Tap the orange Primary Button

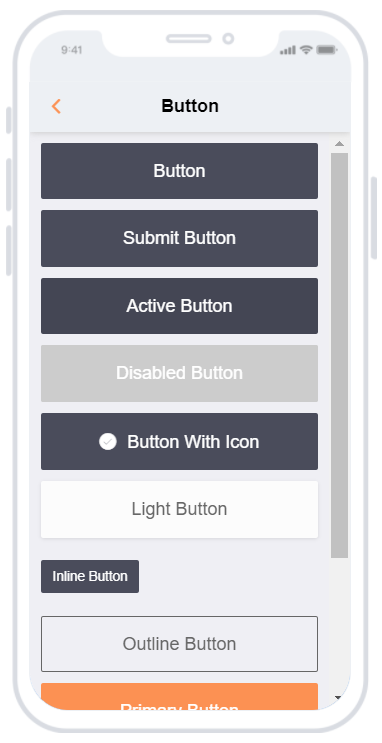[179, 697]
